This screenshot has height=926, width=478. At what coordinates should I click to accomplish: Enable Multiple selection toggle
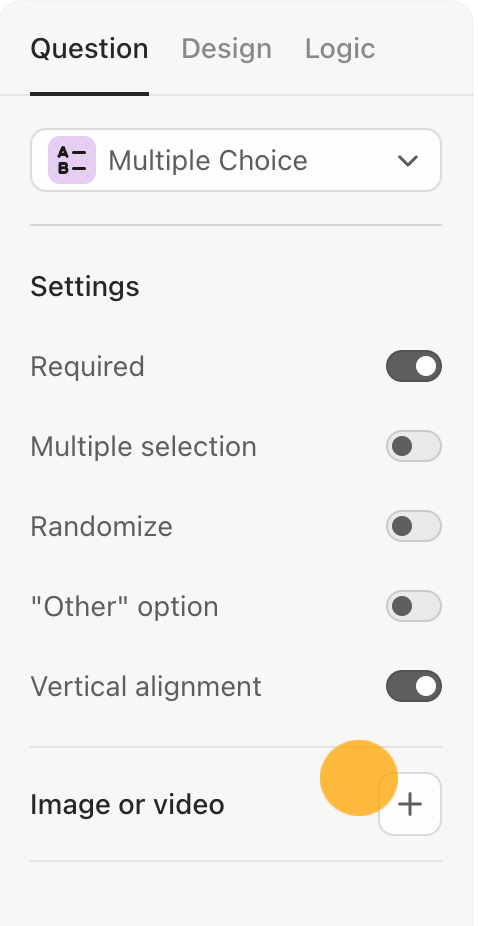(414, 446)
